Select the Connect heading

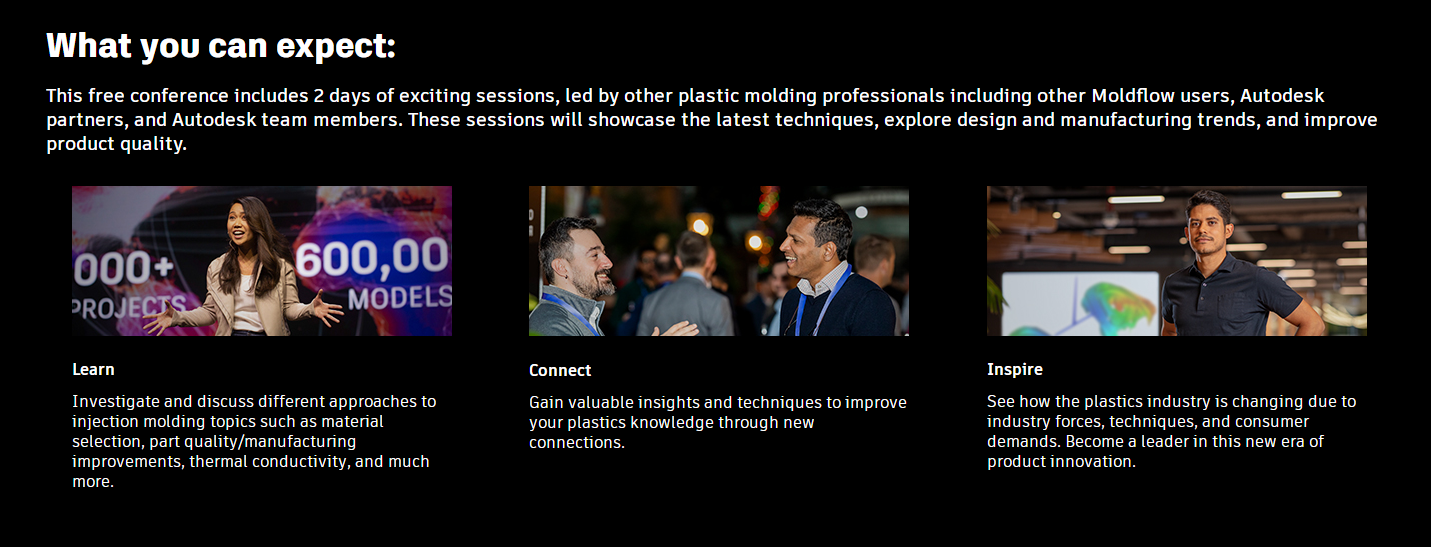pos(560,370)
